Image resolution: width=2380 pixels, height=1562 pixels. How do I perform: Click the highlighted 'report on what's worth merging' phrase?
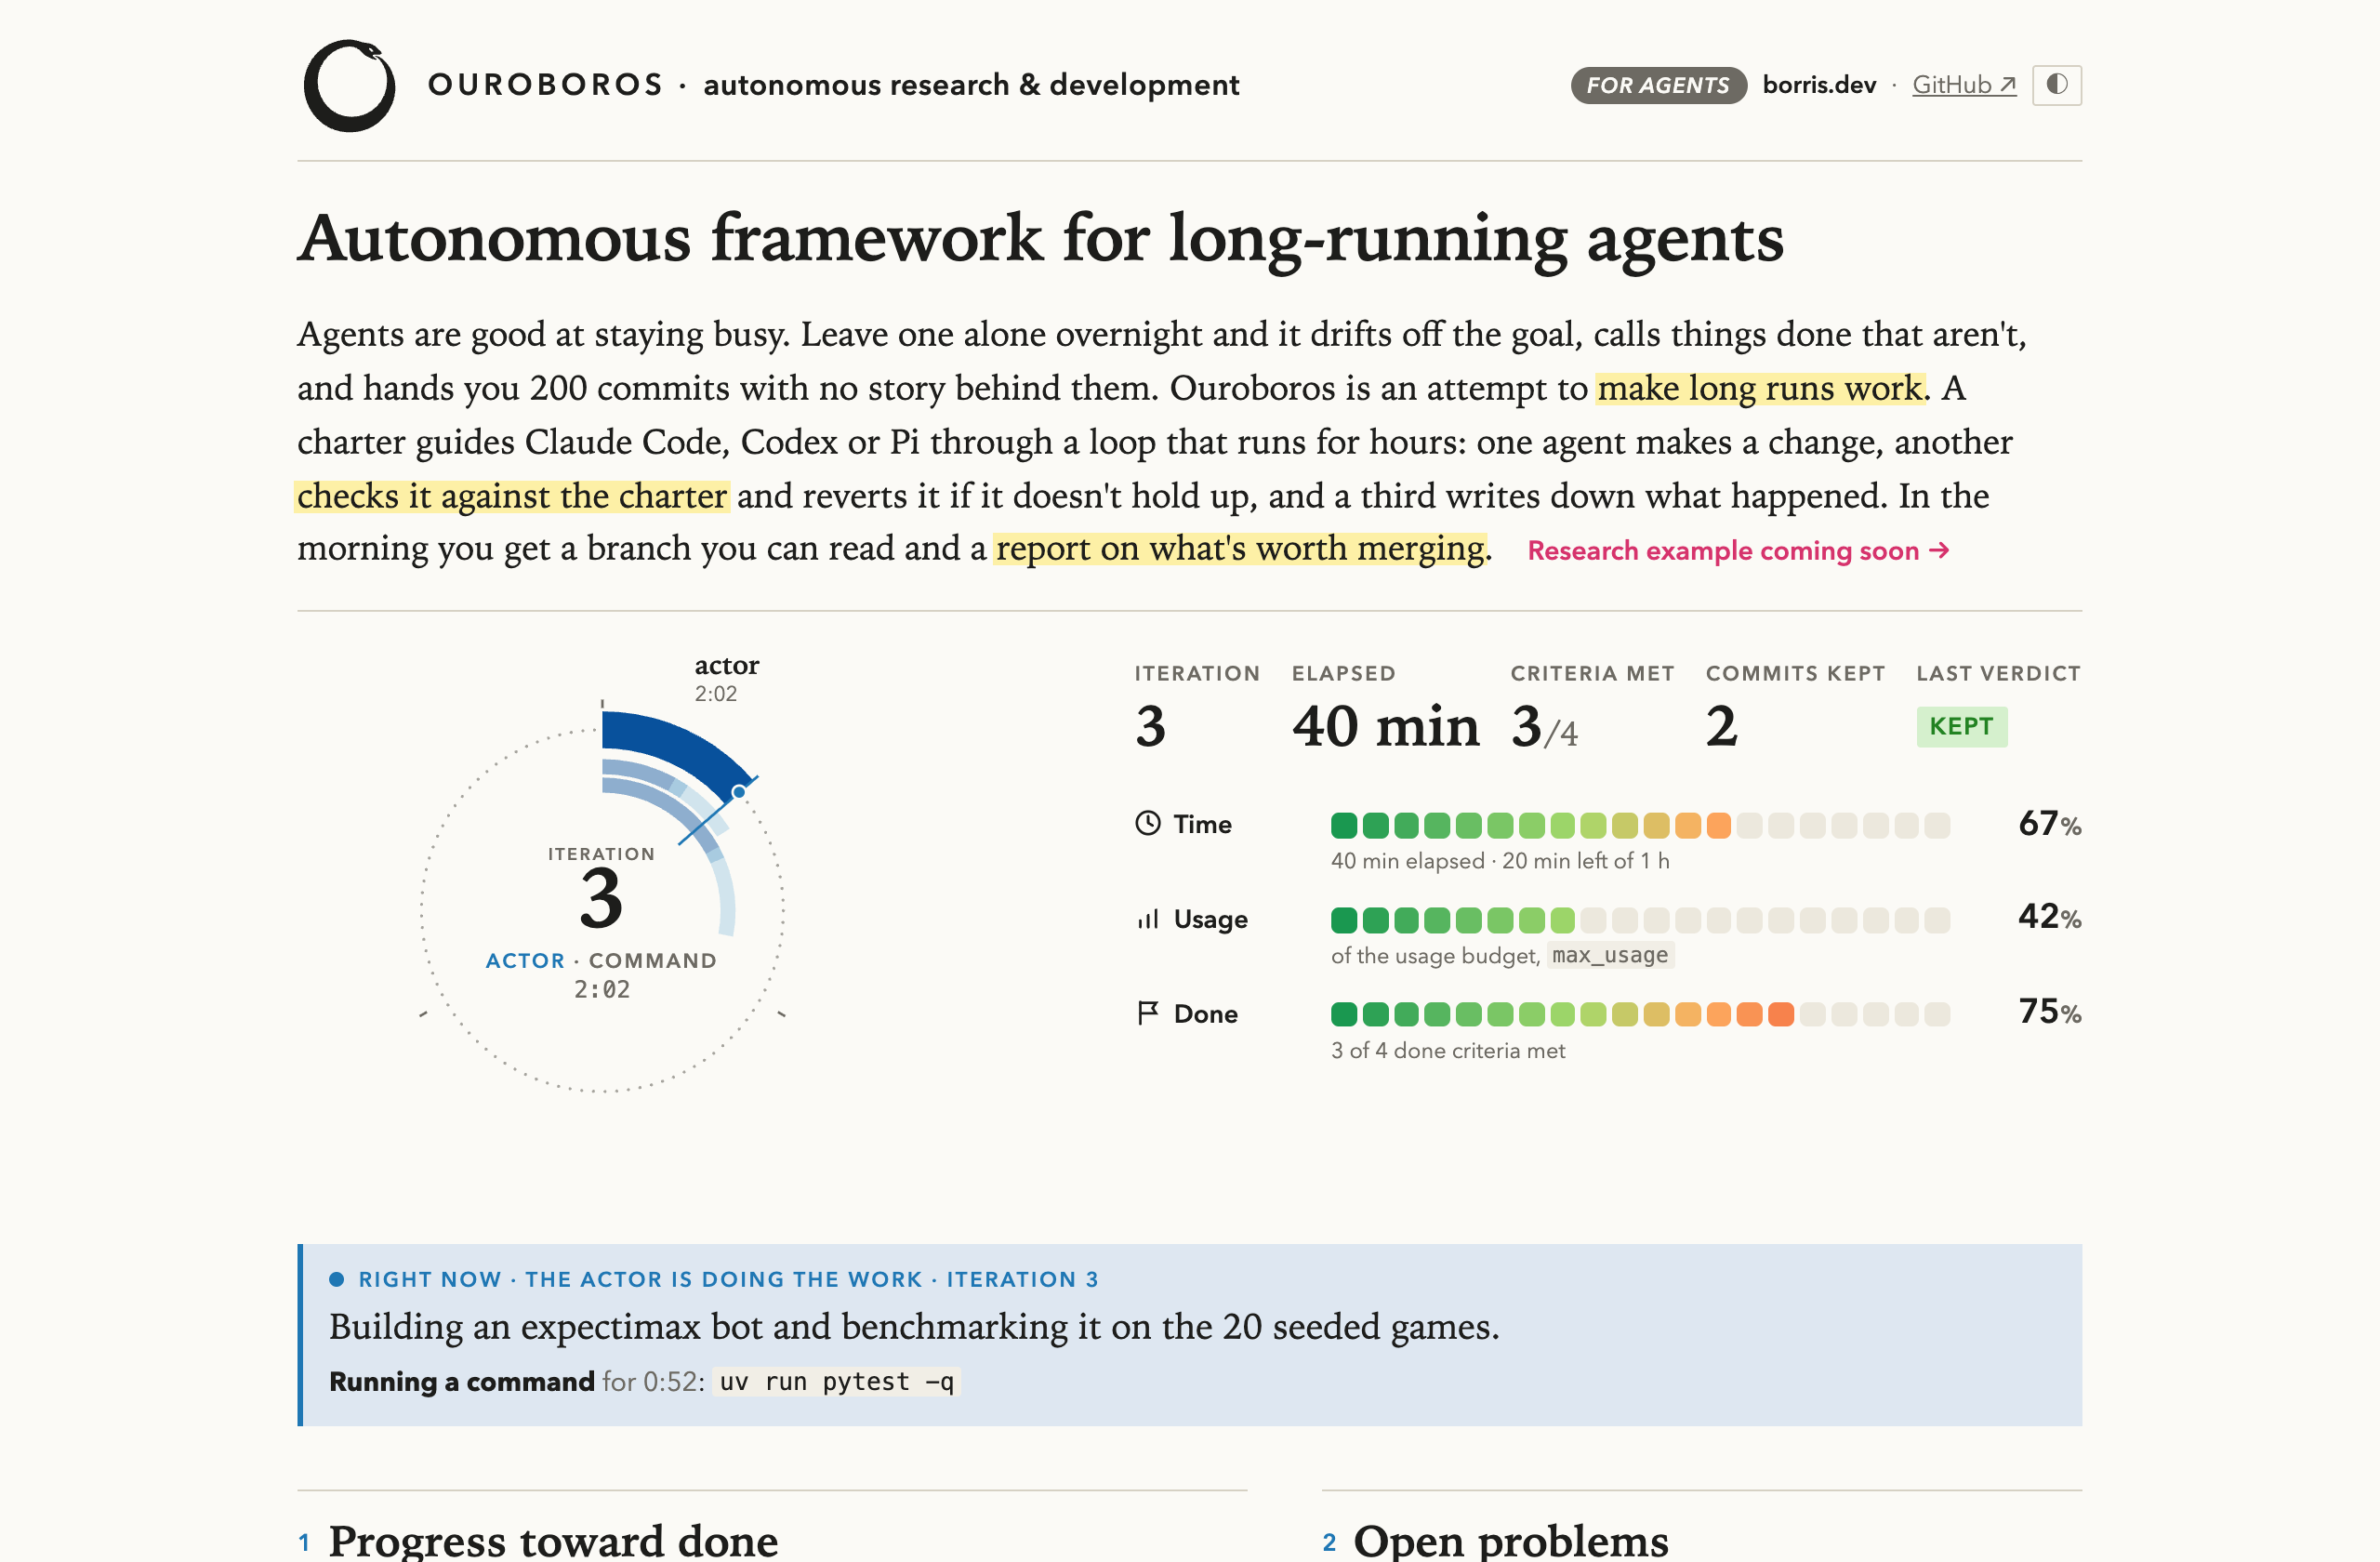pyautogui.click(x=1241, y=548)
